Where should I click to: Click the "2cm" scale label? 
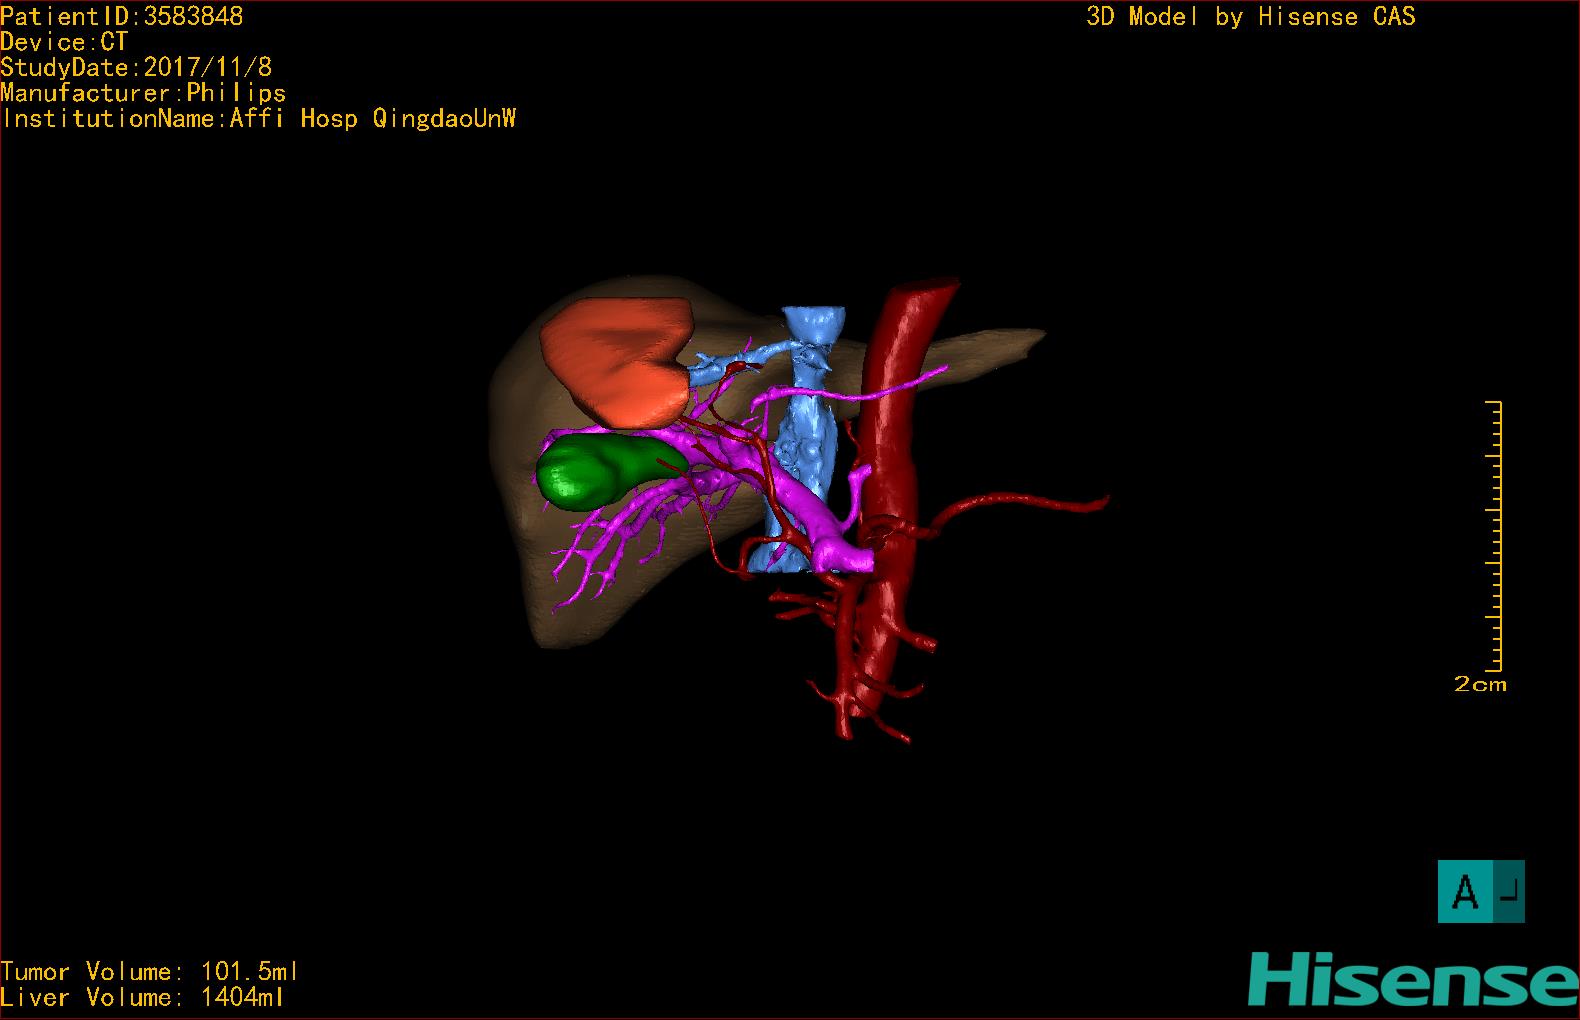click(1480, 685)
